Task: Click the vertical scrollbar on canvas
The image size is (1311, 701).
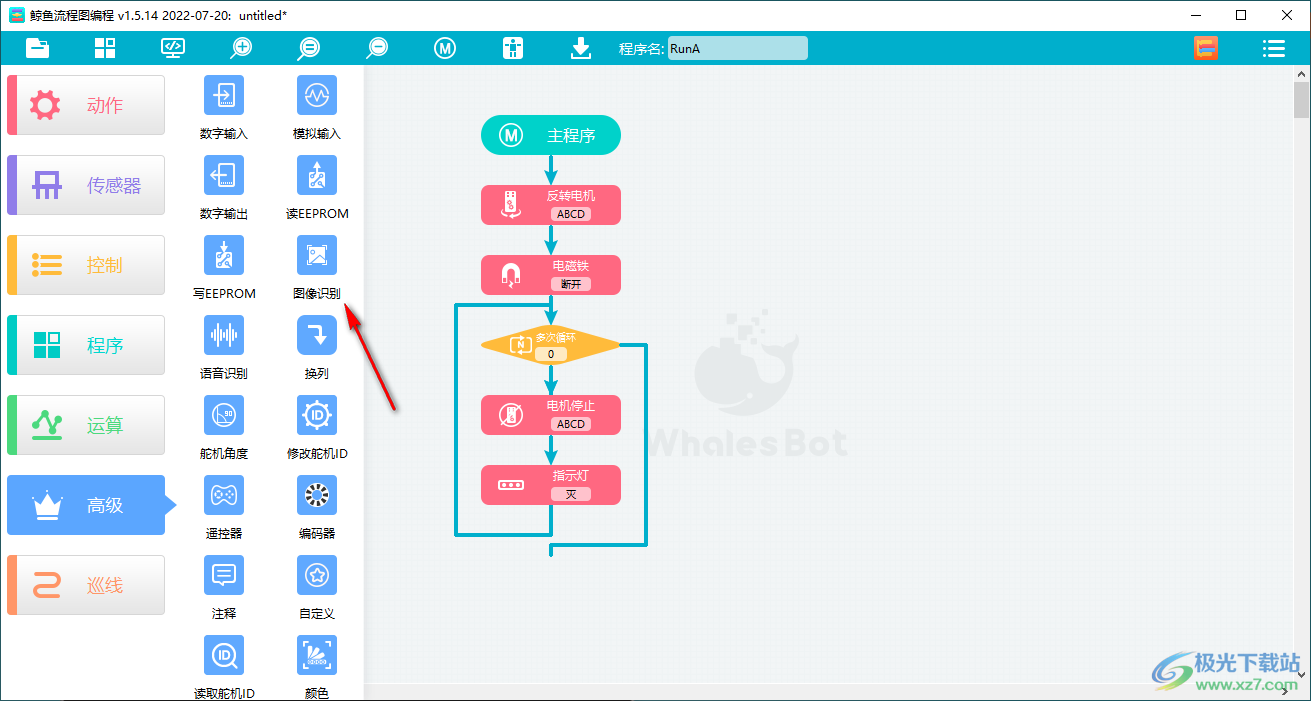Action: (x=1301, y=380)
